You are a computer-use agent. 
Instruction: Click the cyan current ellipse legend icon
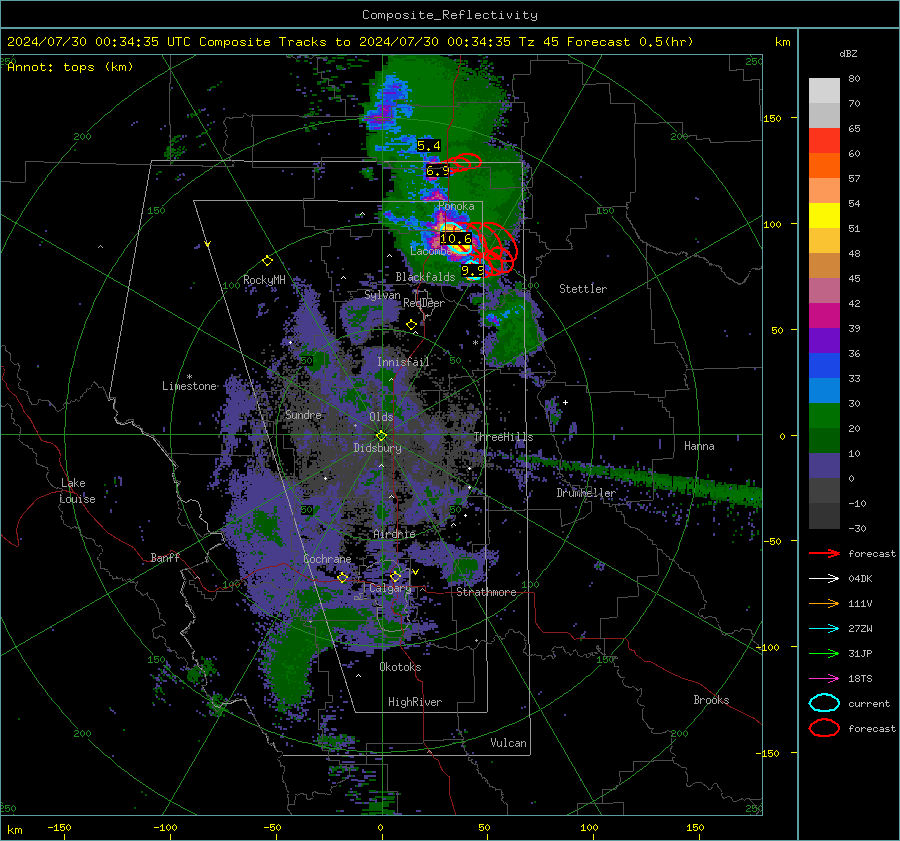click(x=824, y=703)
